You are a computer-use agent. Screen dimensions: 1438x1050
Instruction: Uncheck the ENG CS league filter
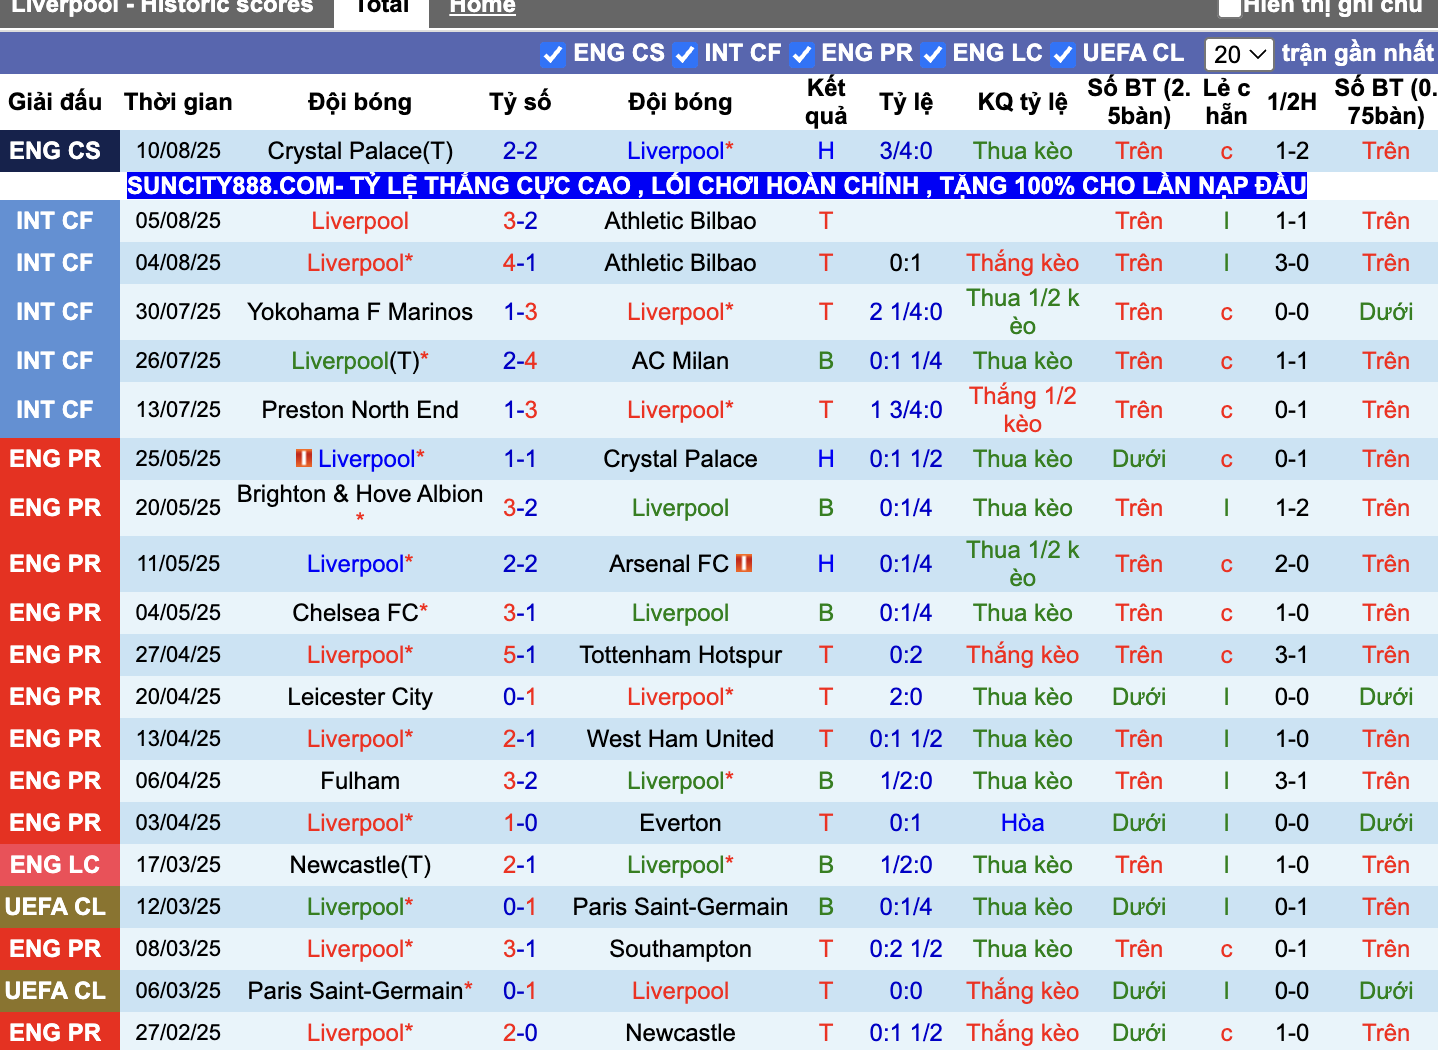pyautogui.click(x=552, y=54)
